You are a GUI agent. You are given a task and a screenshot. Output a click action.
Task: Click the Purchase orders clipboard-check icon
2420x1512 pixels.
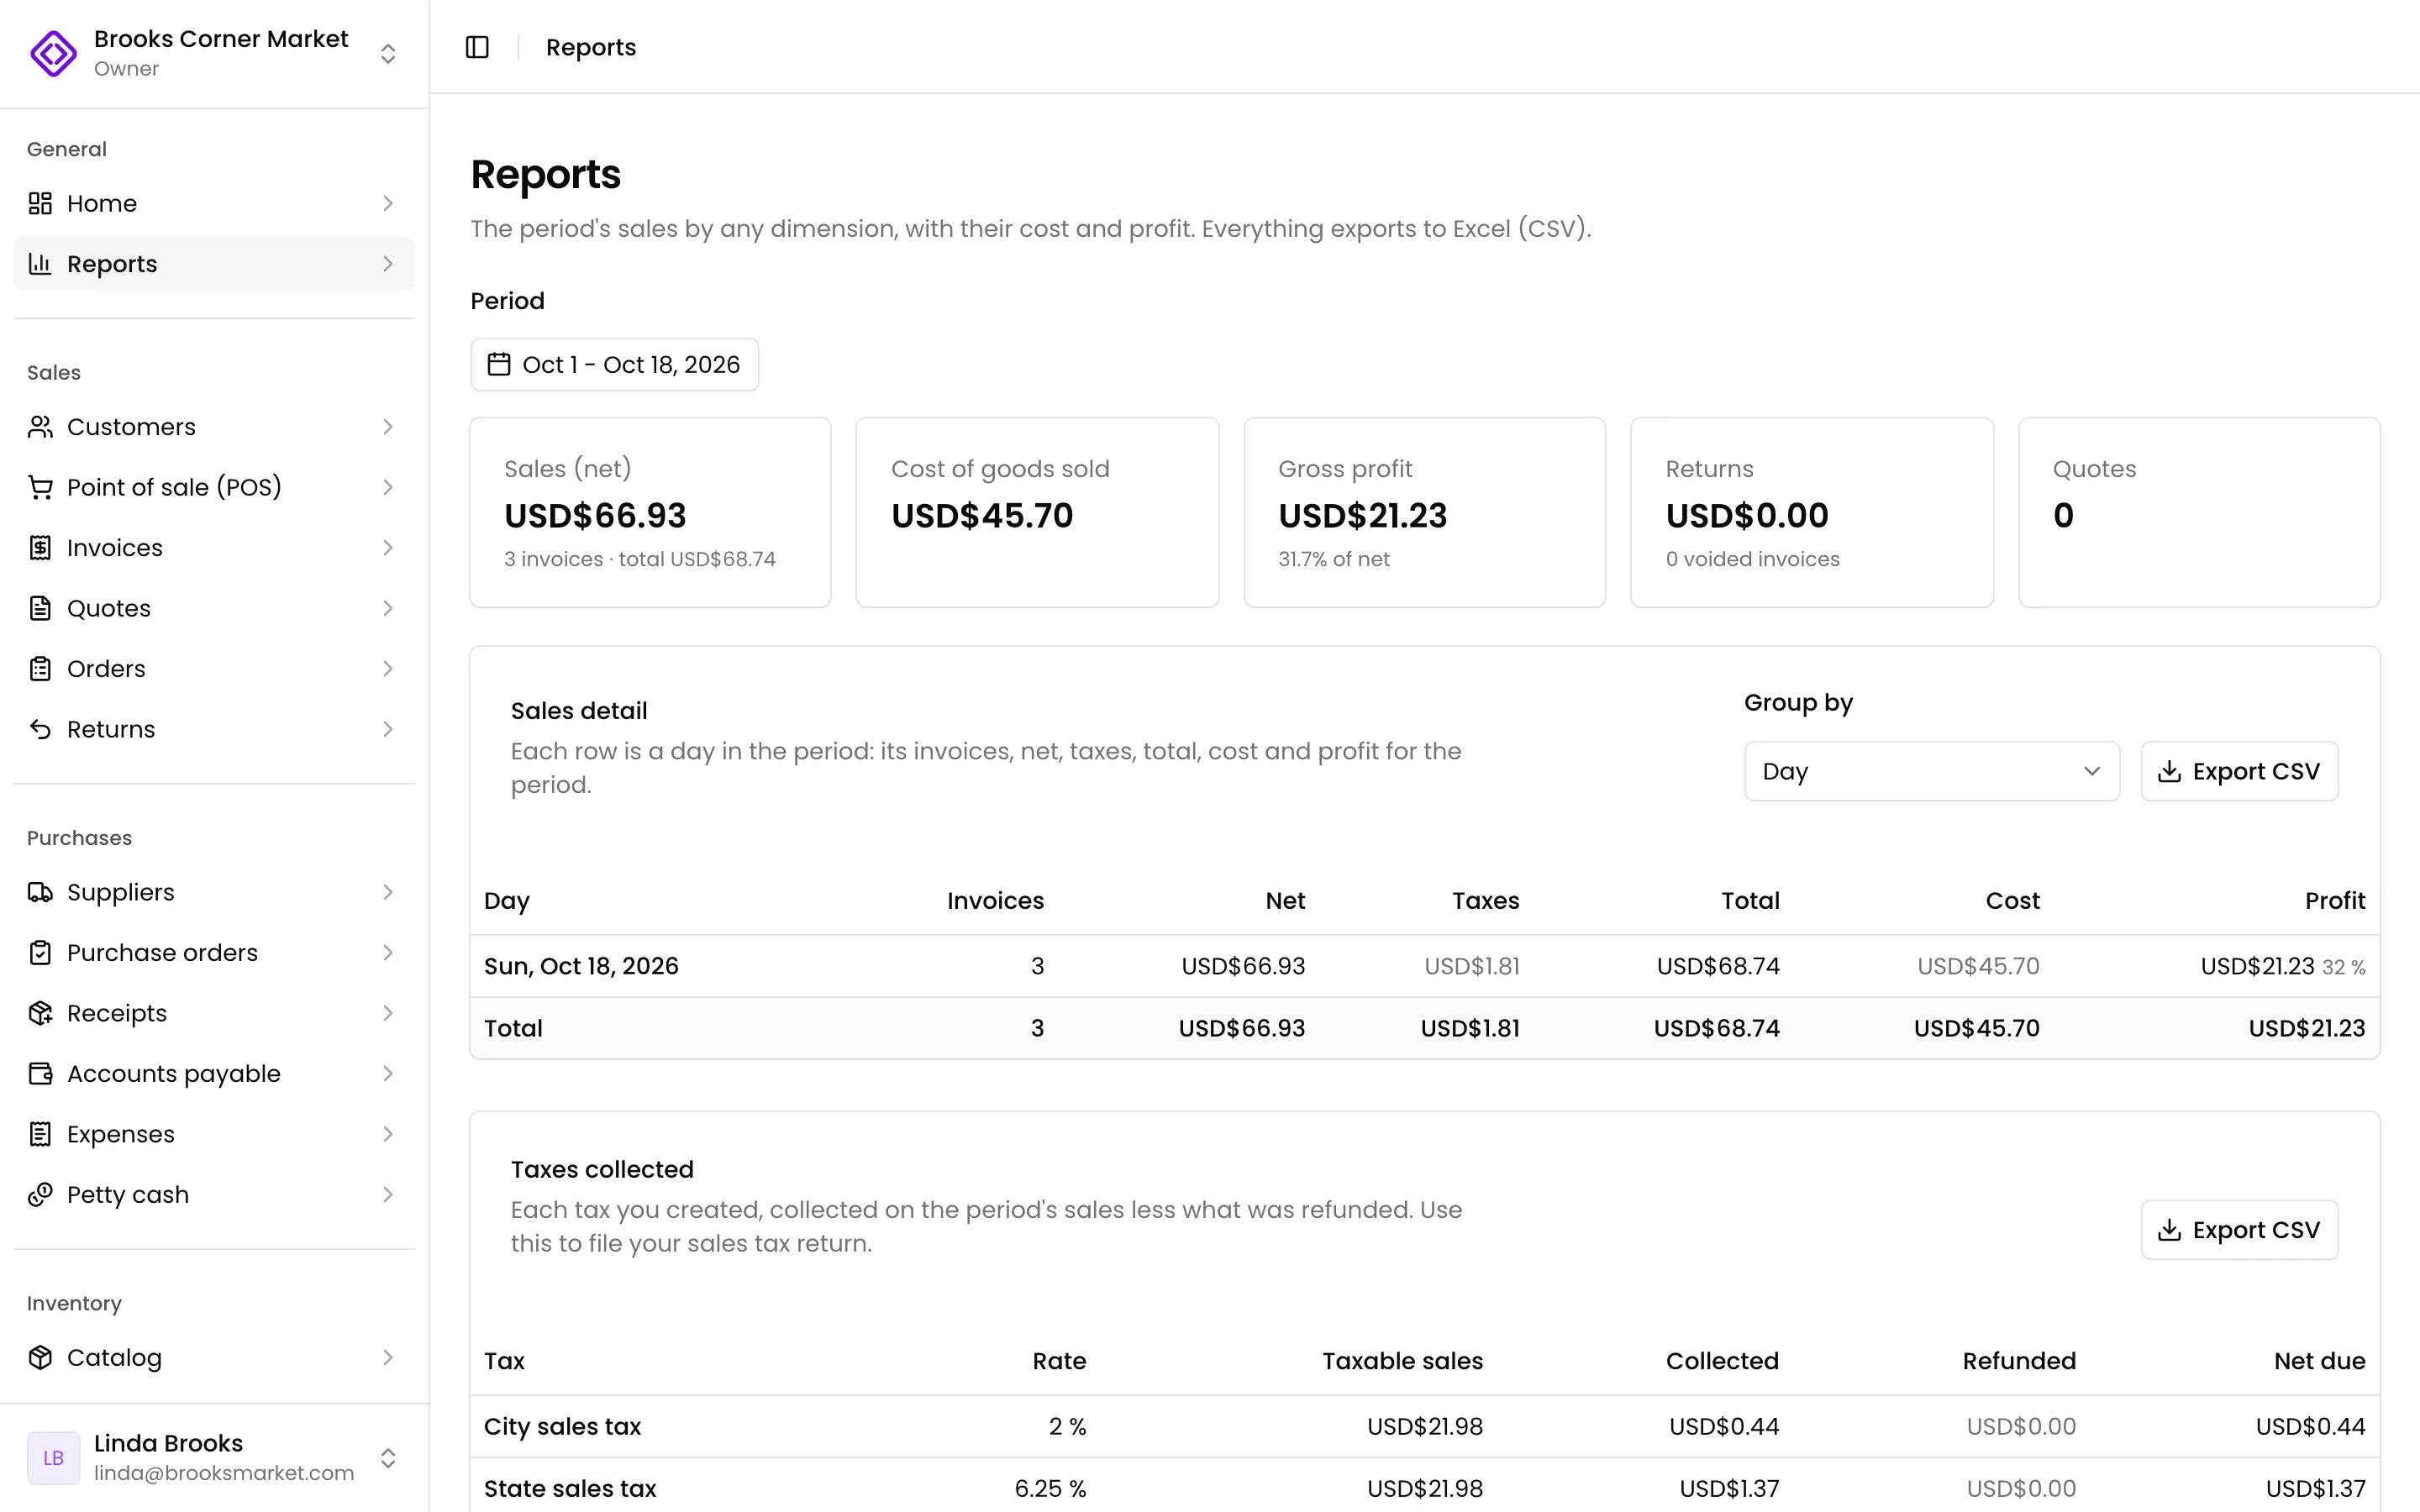pos(40,953)
